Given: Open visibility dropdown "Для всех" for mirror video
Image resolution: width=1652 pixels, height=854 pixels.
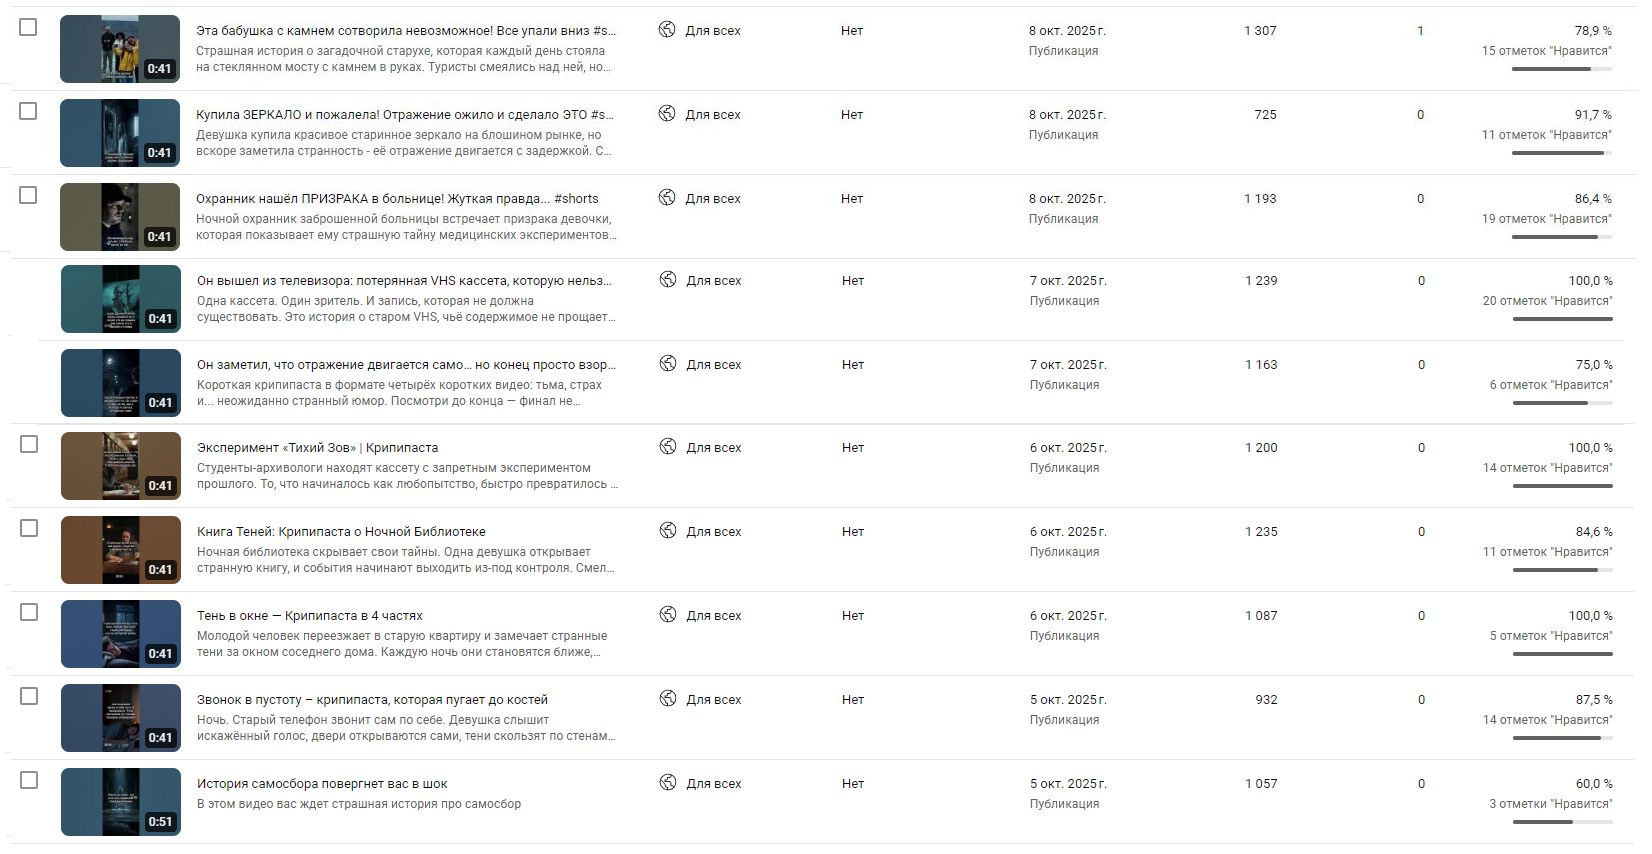Looking at the screenshot, I should tap(713, 115).
